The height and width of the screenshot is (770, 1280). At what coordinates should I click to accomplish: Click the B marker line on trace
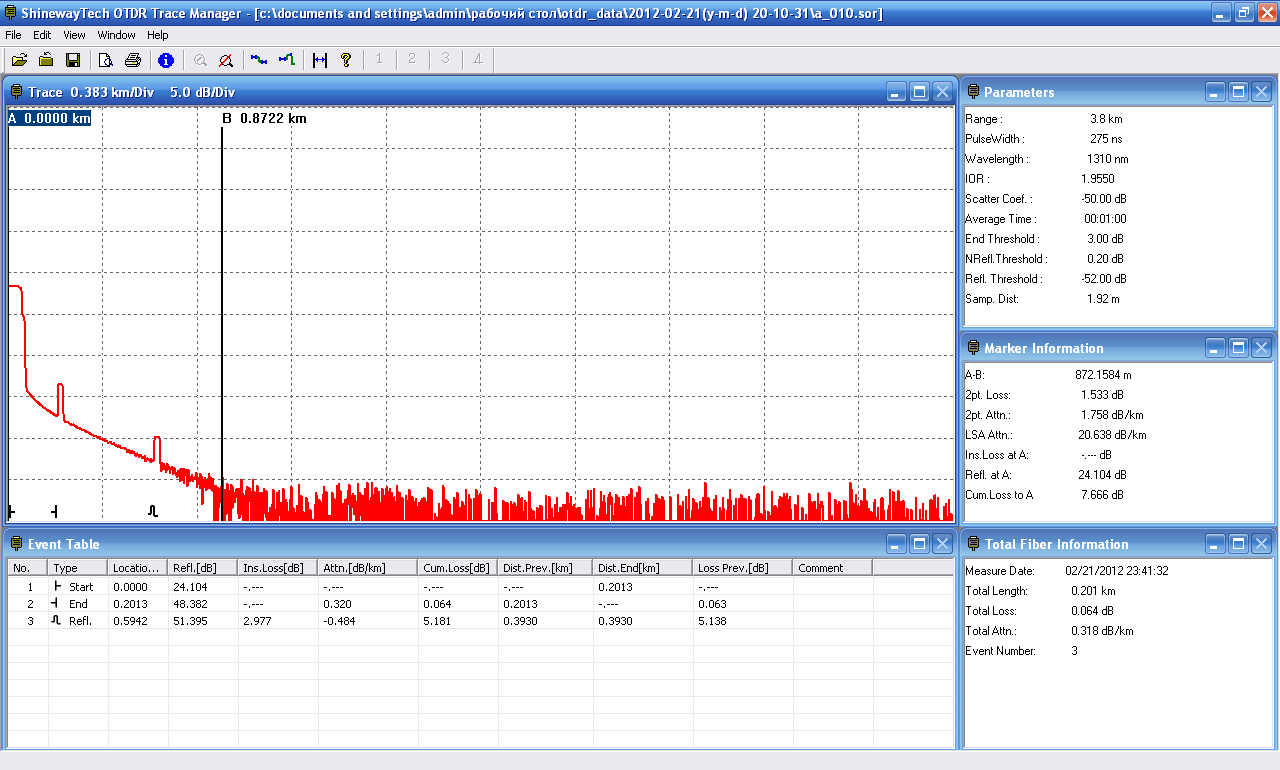(x=222, y=300)
